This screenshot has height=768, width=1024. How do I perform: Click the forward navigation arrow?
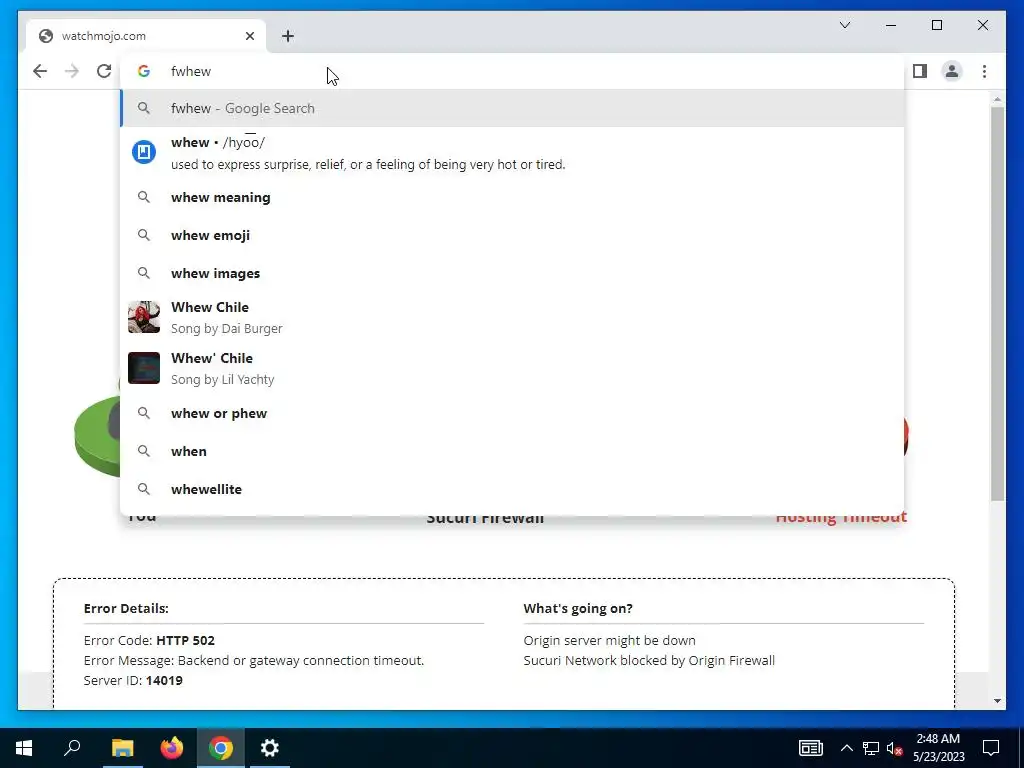click(72, 71)
